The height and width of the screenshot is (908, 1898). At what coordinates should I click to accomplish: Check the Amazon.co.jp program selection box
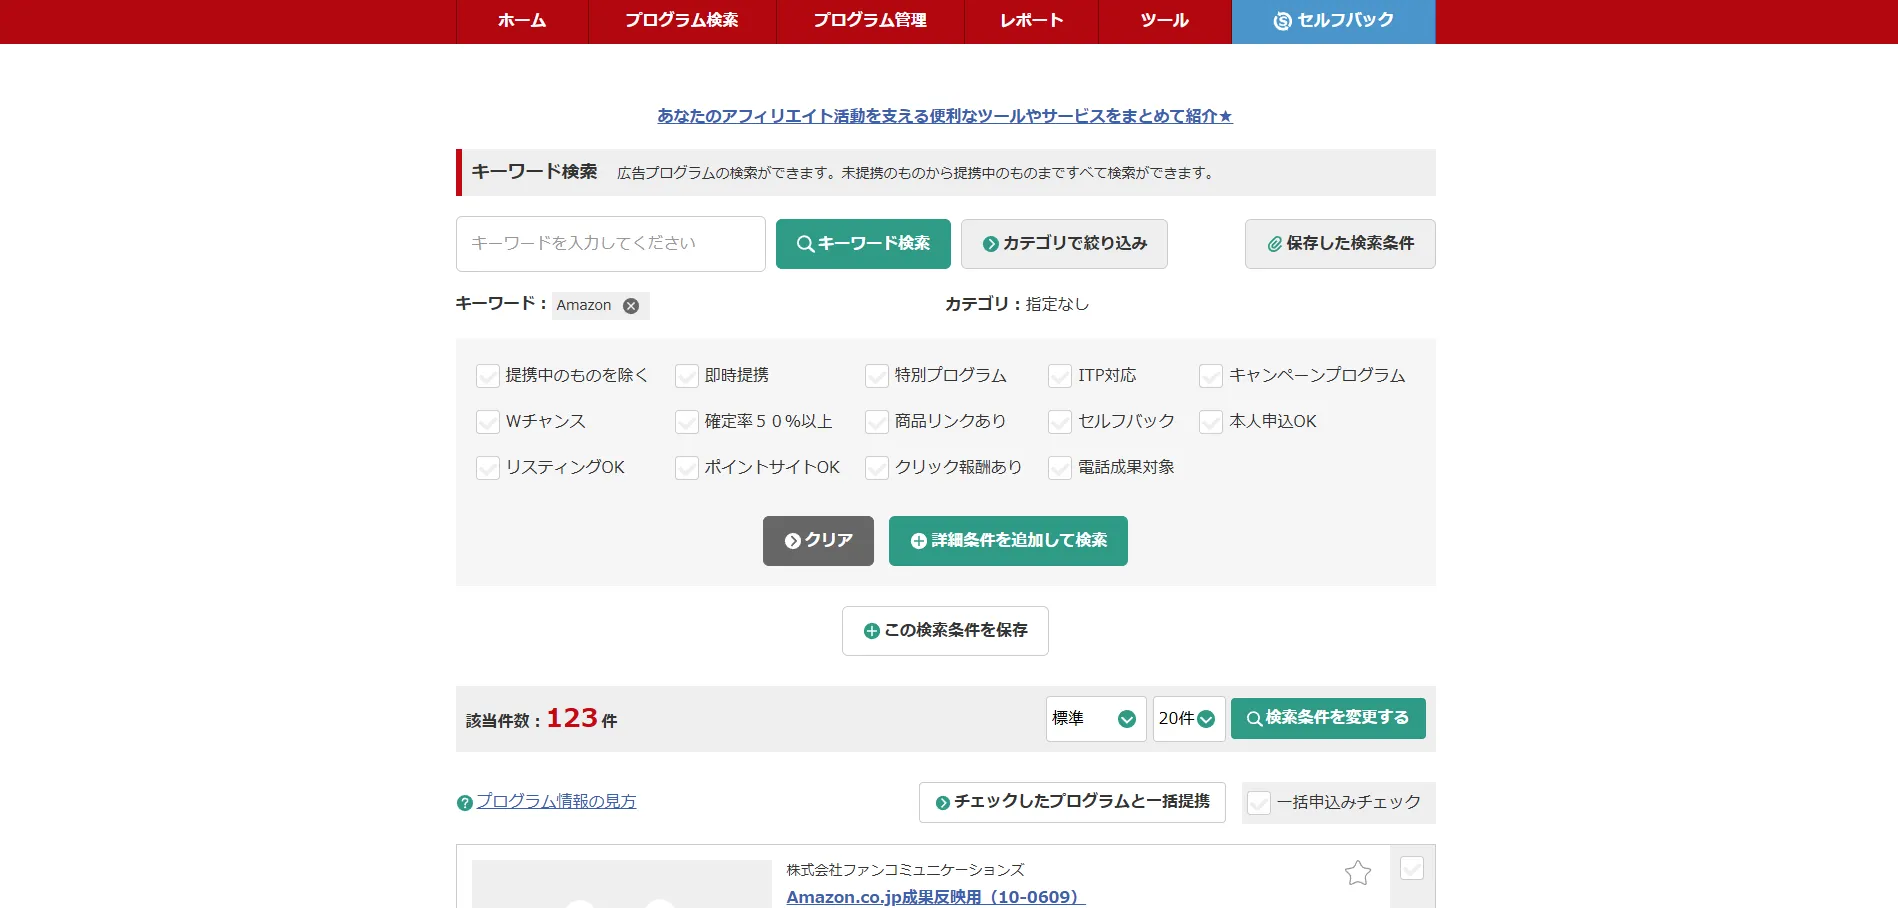[x=1412, y=868]
